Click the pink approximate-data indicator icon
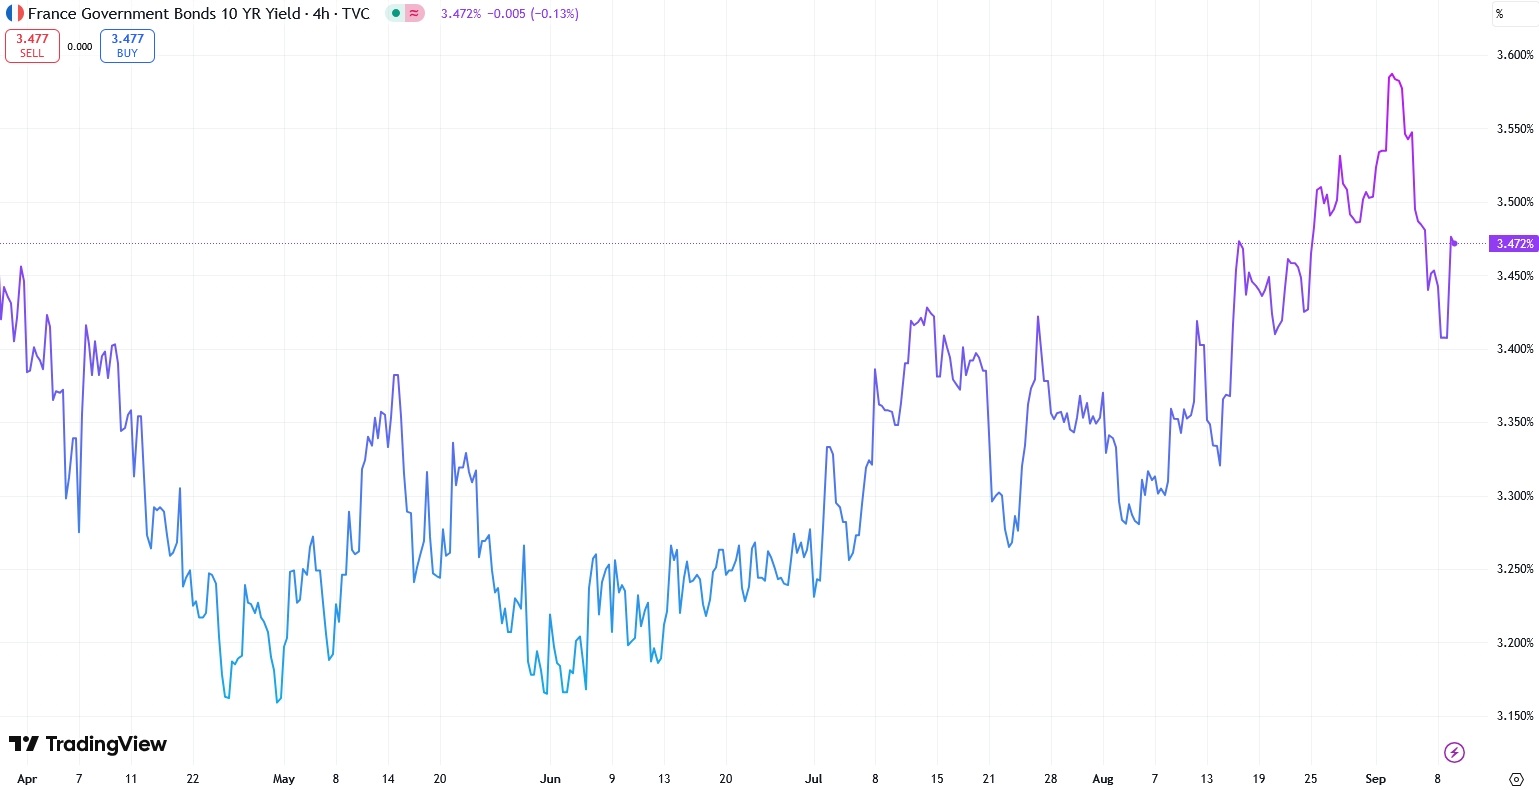This screenshot has height=790, width=1539. 415,14
